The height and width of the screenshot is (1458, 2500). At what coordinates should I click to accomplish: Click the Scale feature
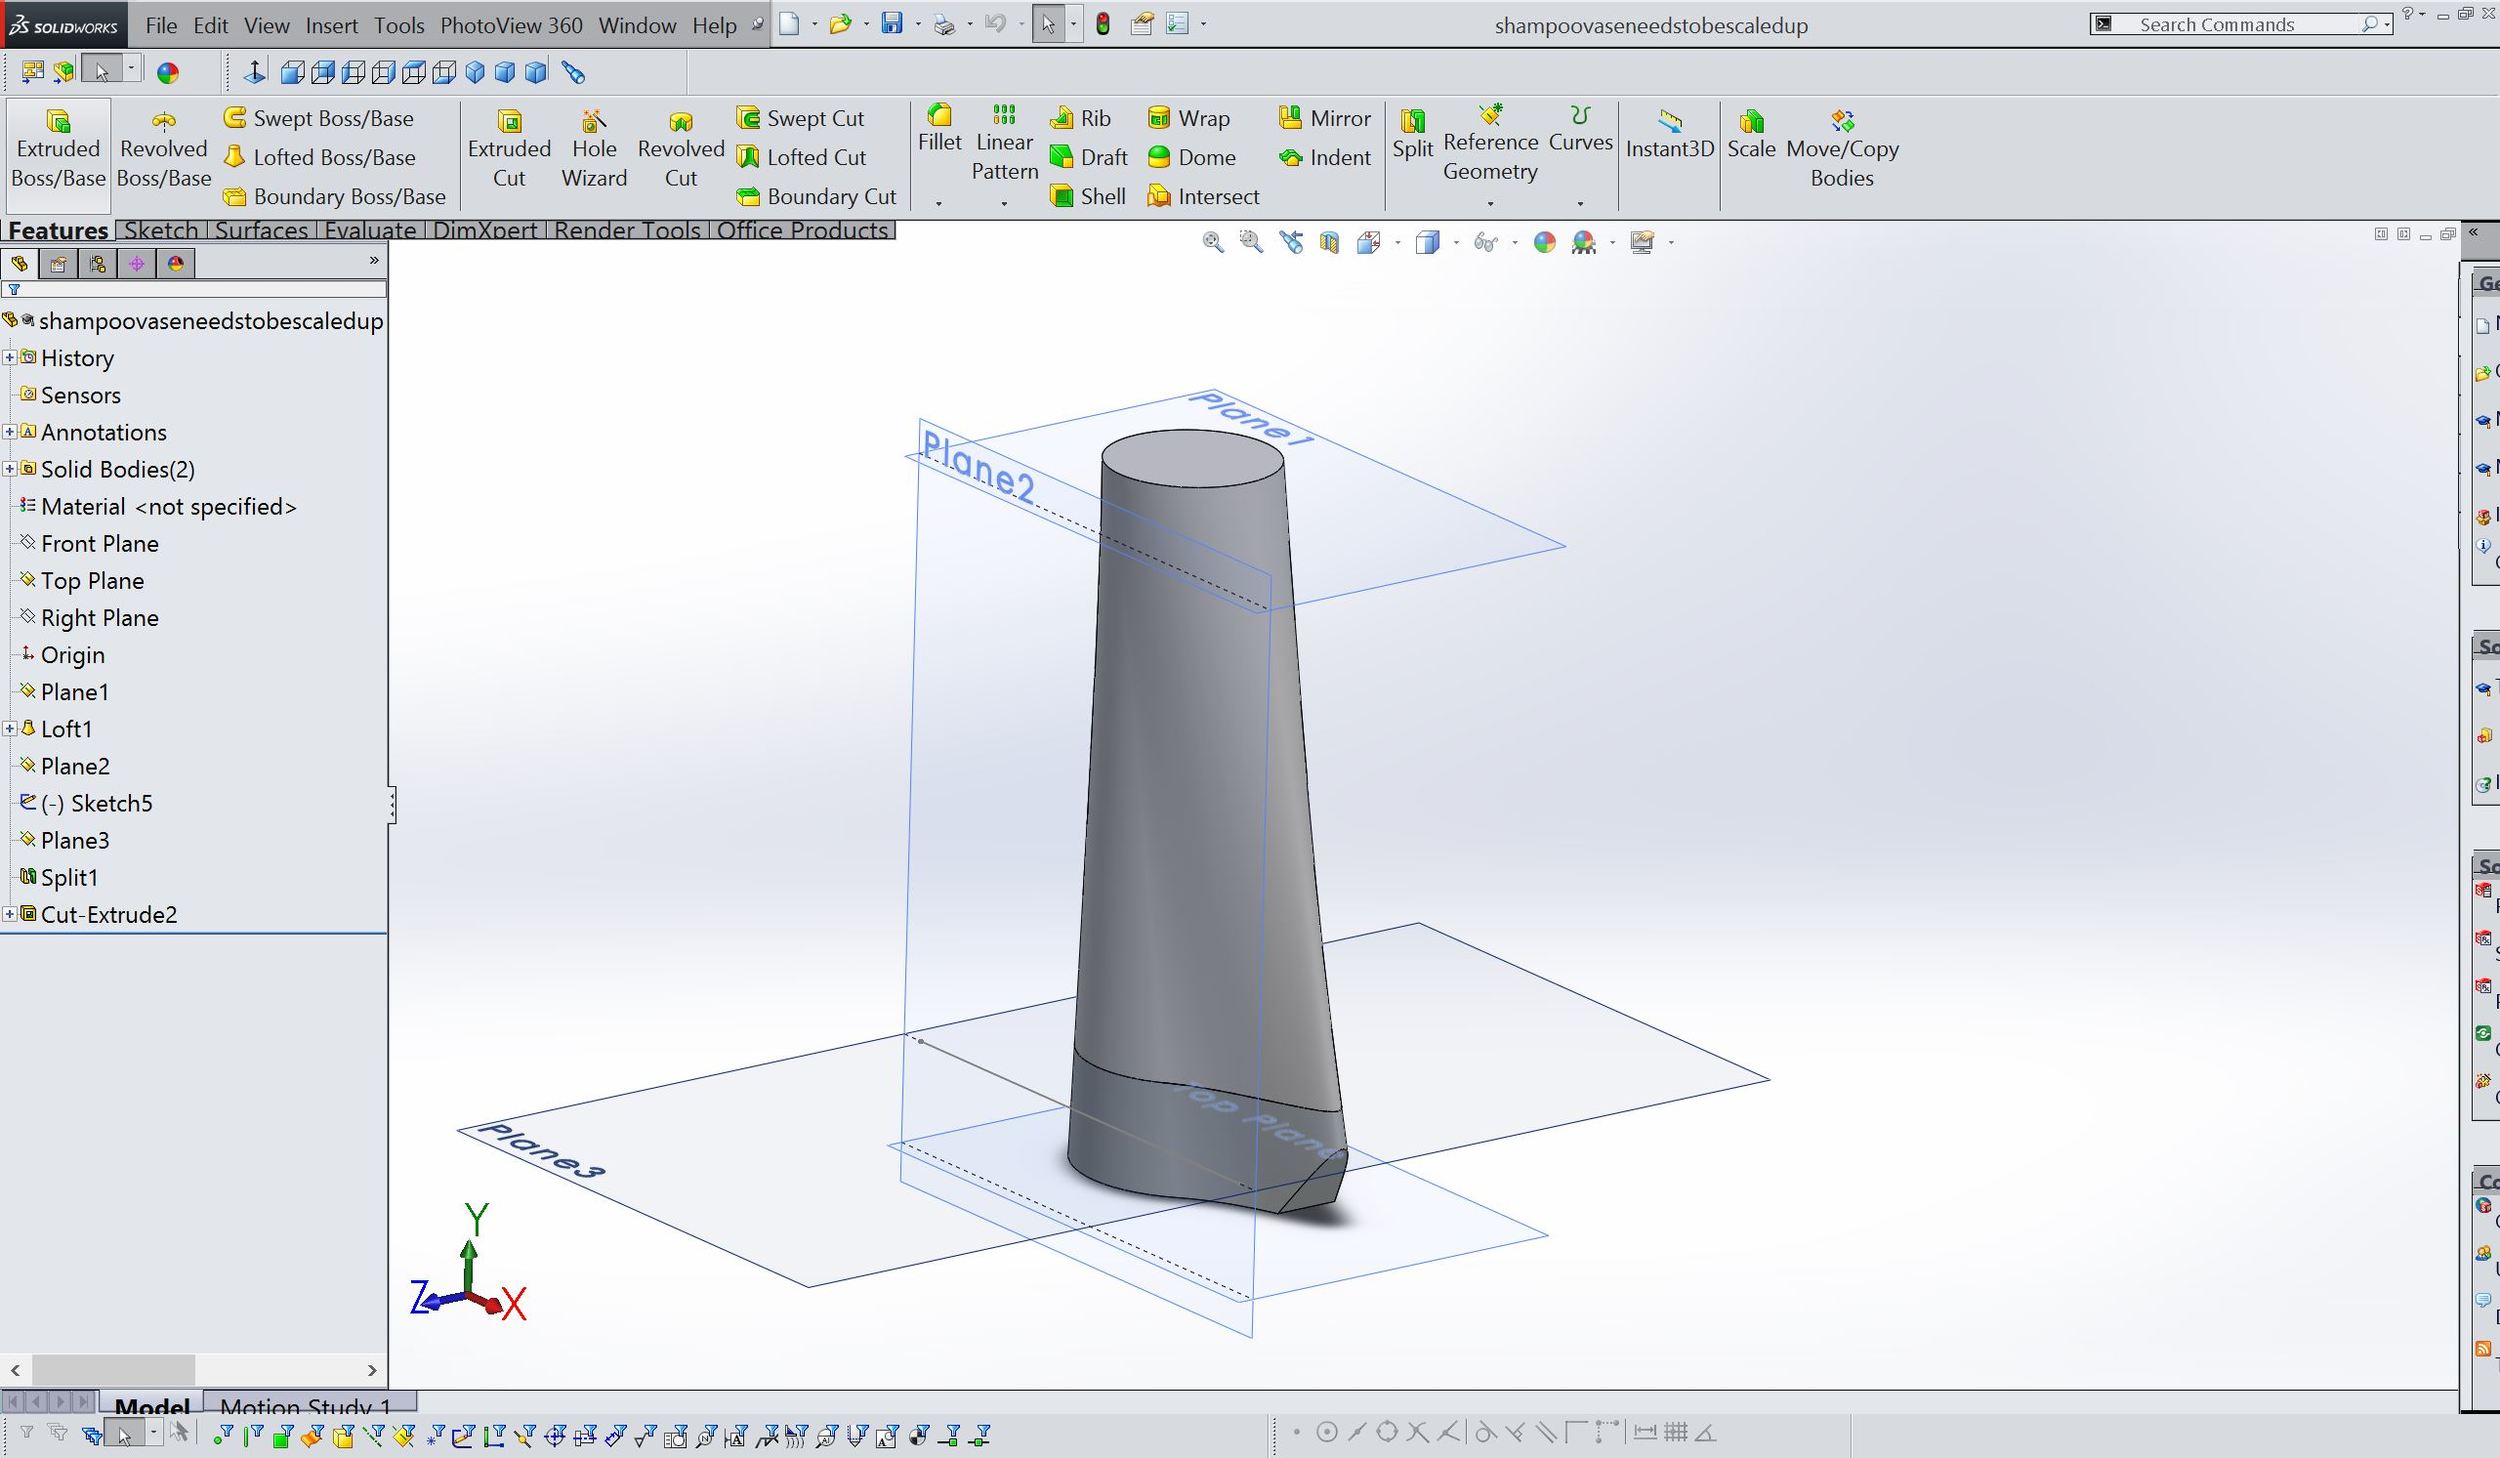click(1751, 134)
